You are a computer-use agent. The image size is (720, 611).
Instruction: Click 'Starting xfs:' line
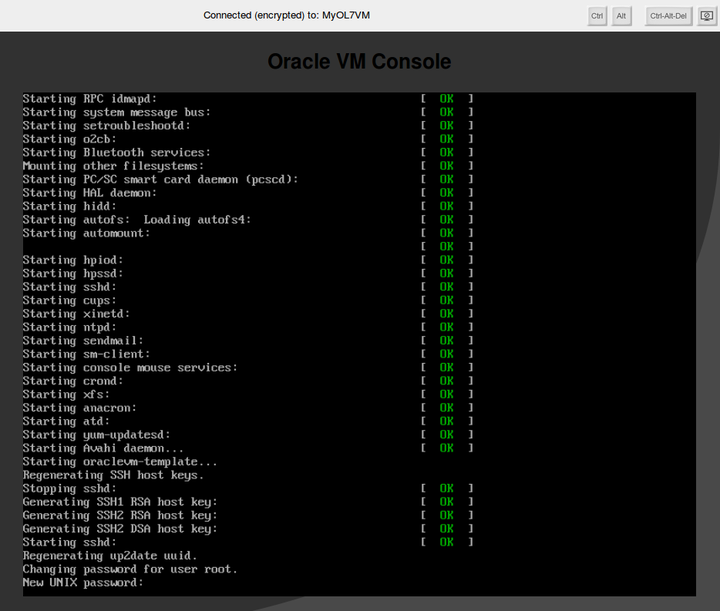tap(66, 394)
